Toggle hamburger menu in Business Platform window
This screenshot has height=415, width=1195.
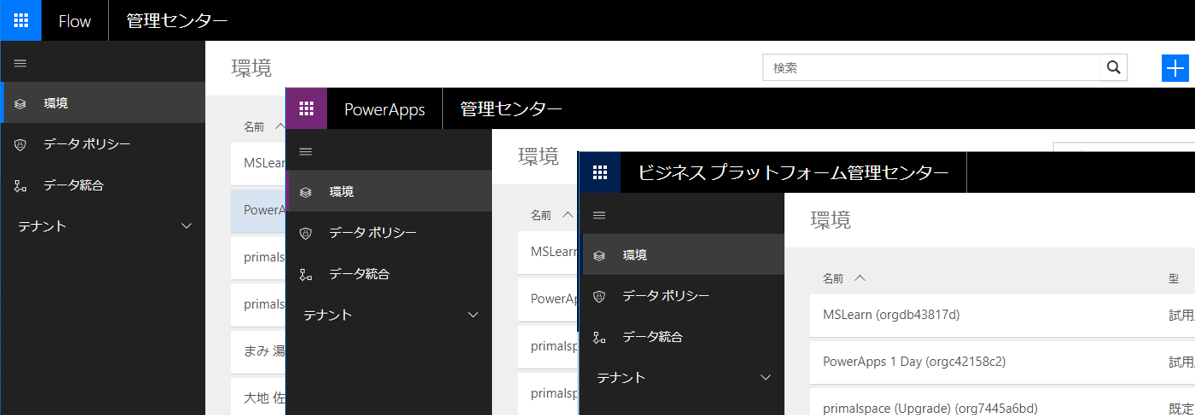pyautogui.click(x=599, y=215)
